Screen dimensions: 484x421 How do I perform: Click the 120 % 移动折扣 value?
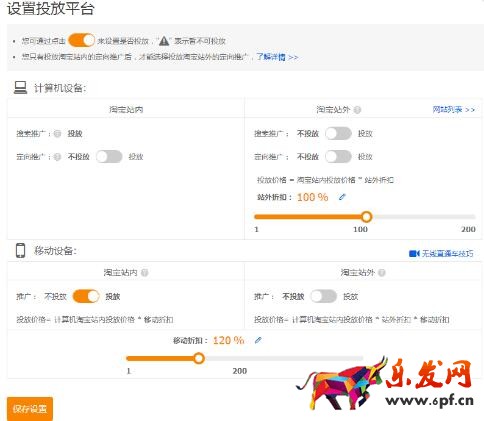pyautogui.click(x=228, y=340)
